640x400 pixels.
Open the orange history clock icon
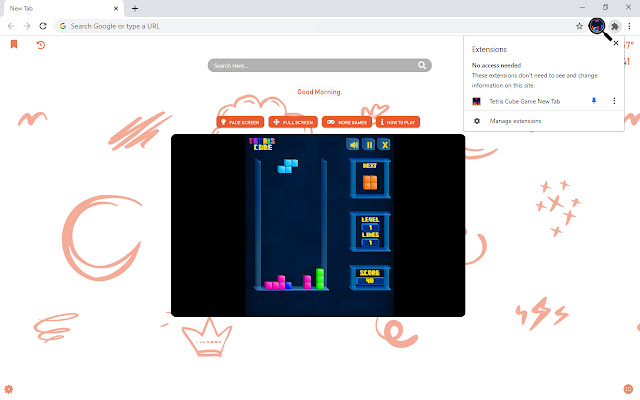(x=41, y=44)
